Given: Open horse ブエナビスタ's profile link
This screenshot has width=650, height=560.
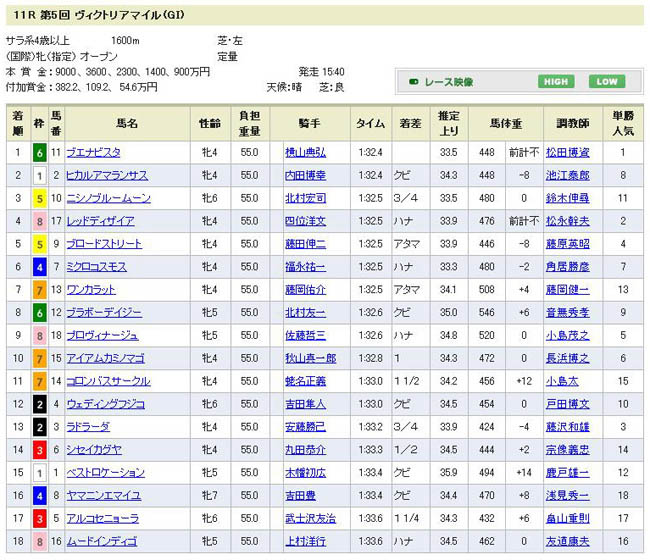Looking at the screenshot, I should coord(94,152).
